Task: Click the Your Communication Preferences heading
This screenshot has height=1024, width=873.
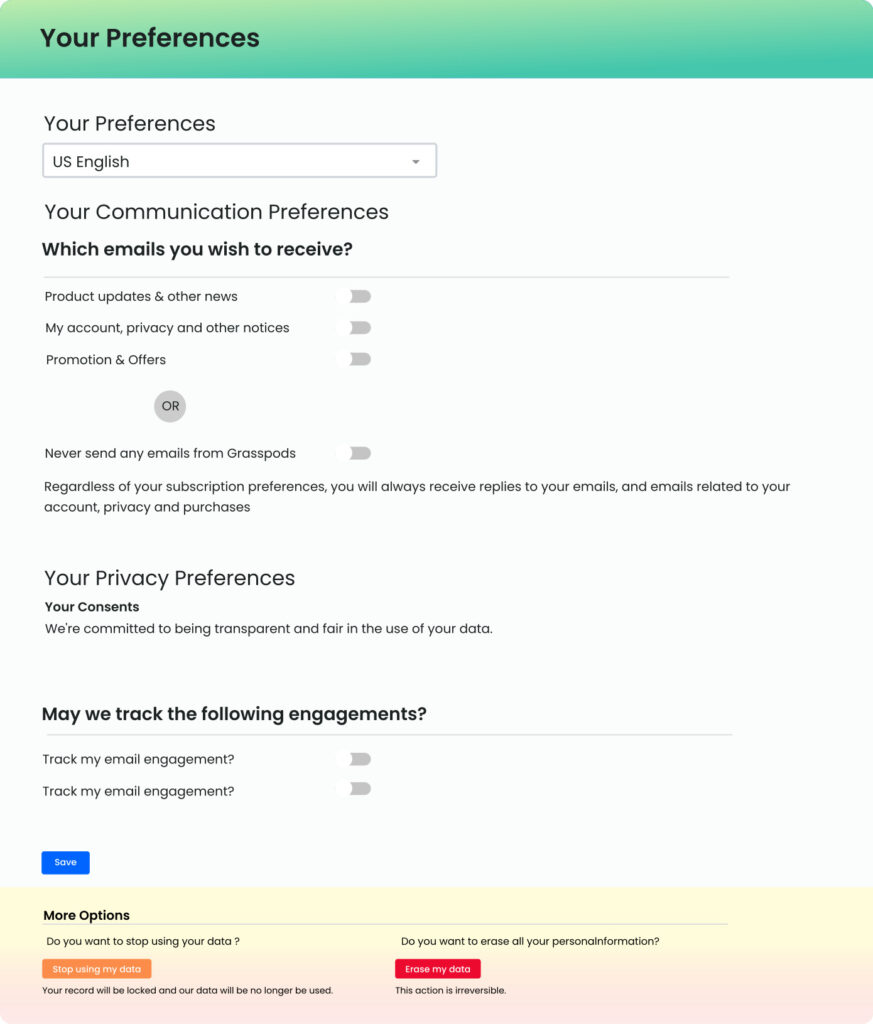Action: (216, 212)
